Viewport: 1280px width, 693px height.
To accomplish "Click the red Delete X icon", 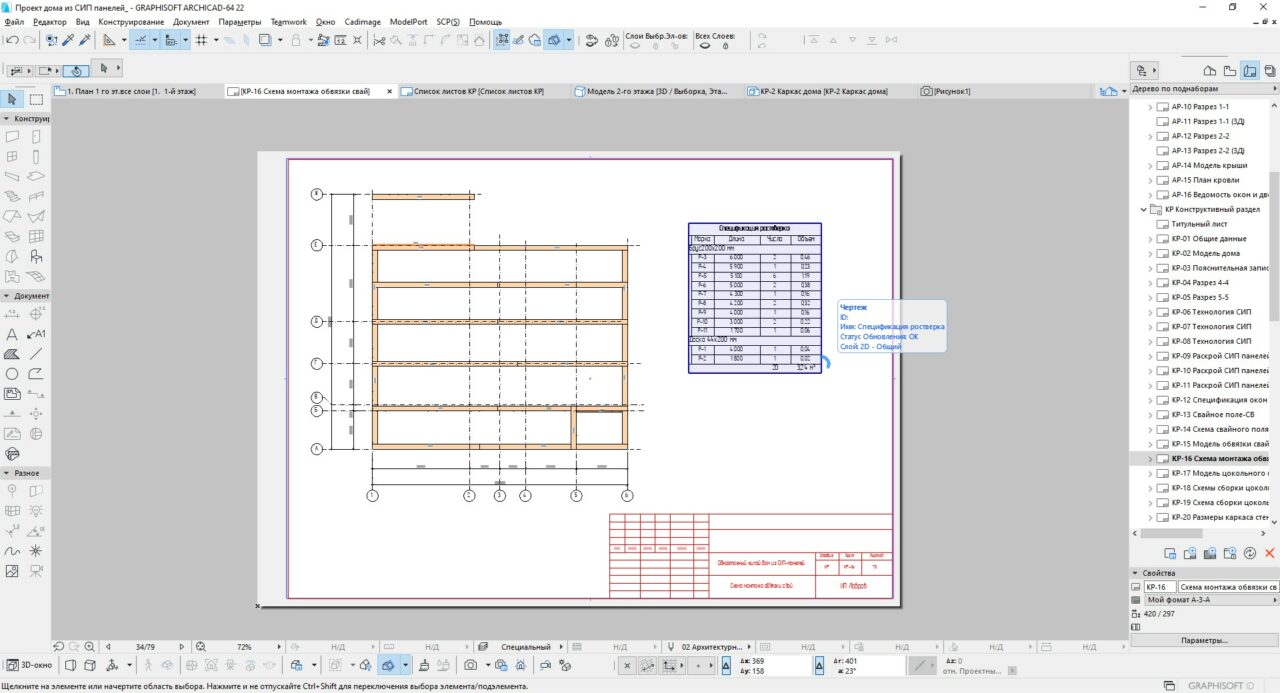I will pos(1270,553).
